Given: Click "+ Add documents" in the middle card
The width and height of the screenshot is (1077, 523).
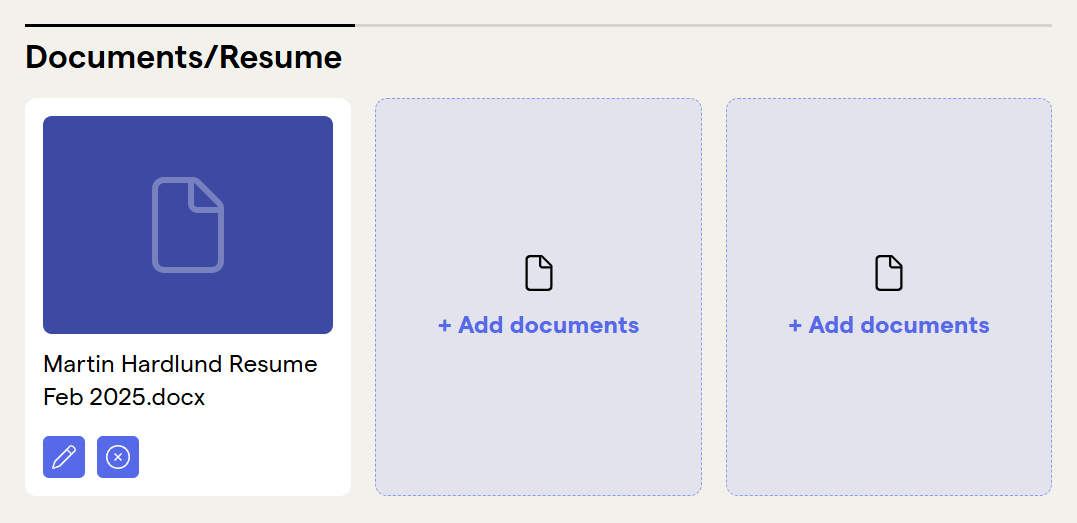Looking at the screenshot, I should tap(538, 325).
